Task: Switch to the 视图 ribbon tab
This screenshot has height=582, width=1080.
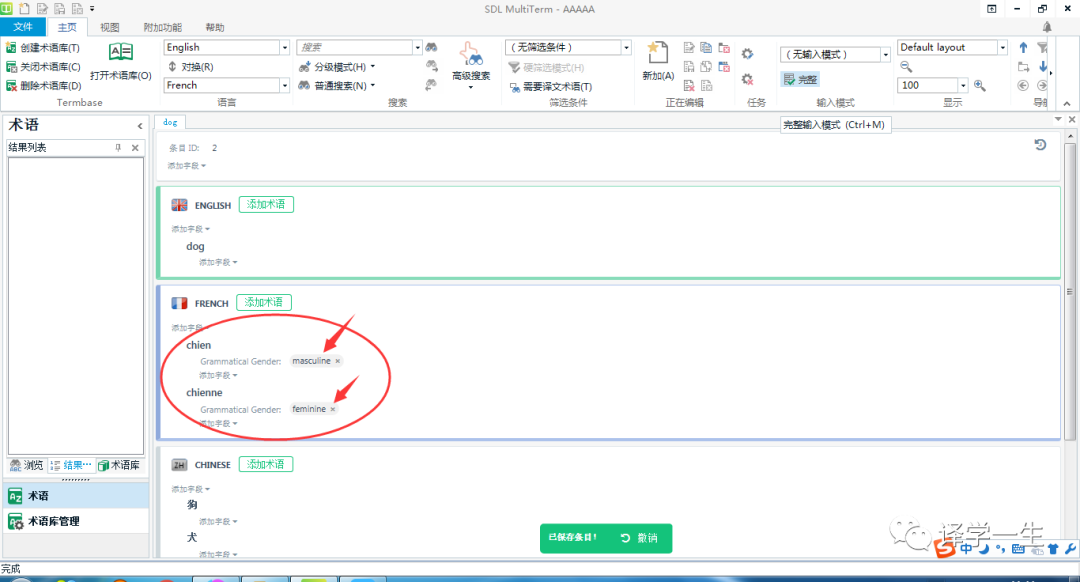Action: pos(110,28)
